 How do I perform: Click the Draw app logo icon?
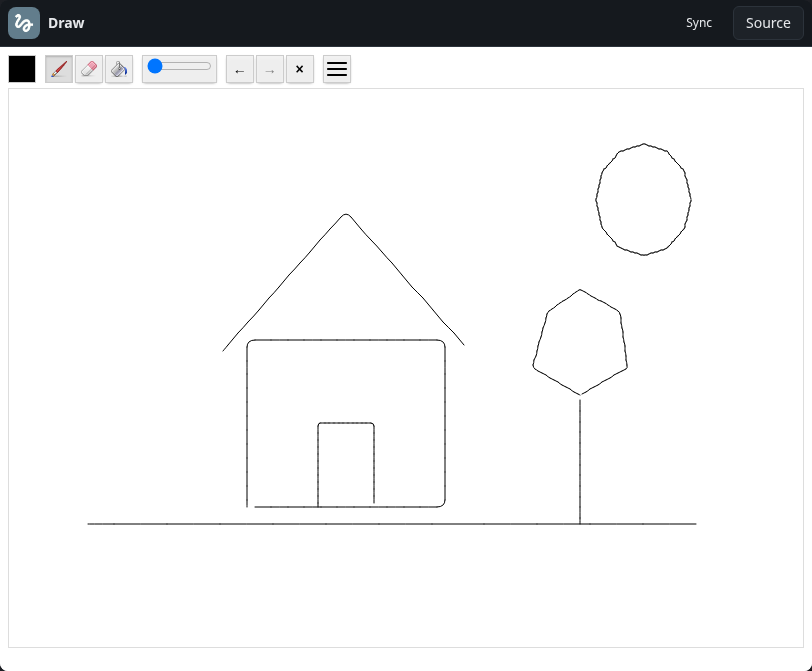click(24, 23)
